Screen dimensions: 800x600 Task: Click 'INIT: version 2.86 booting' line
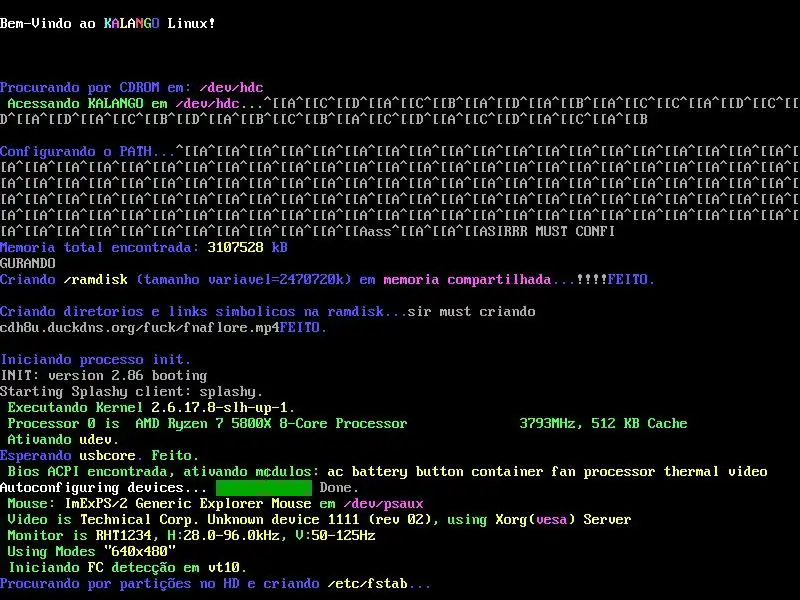click(x=104, y=376)
